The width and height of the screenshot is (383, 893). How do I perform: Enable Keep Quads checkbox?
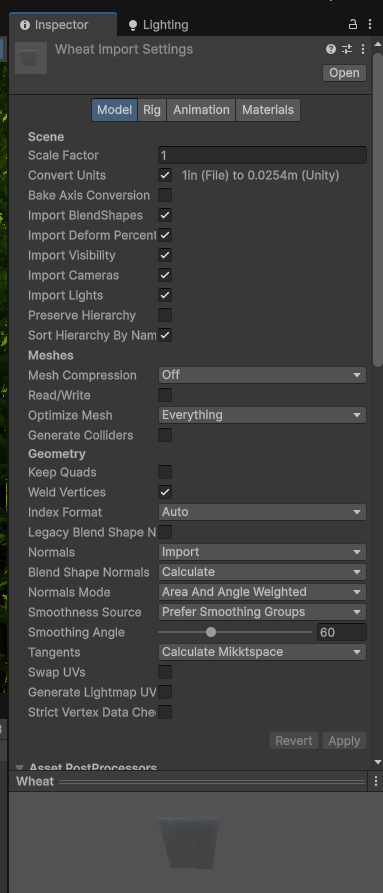pos(165,472)
